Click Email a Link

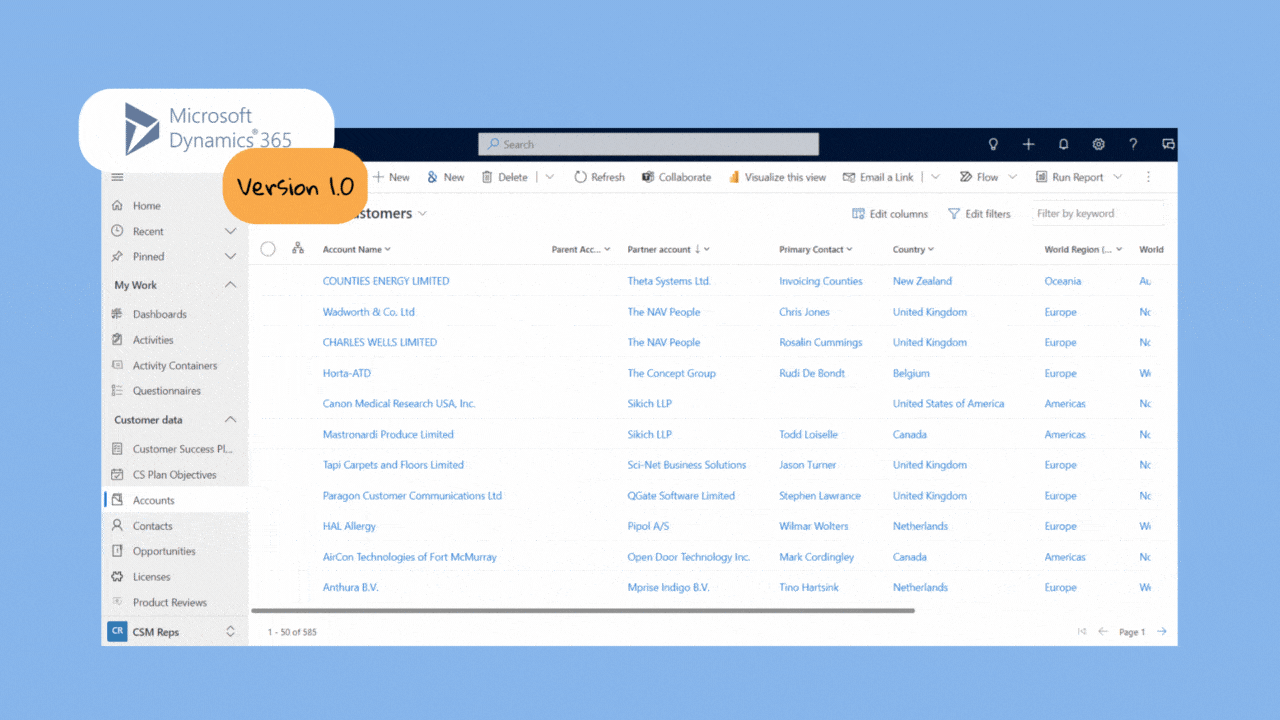click(878, 177)
